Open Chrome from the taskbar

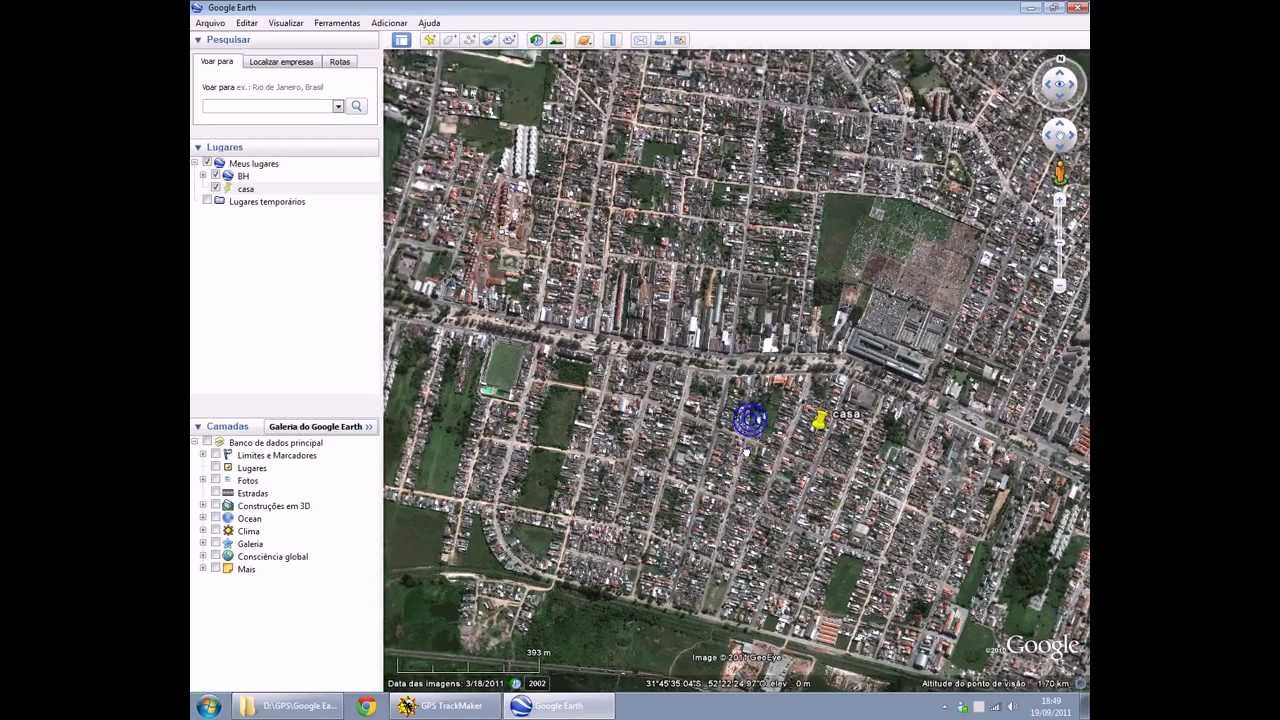click(x=367, y=706)
